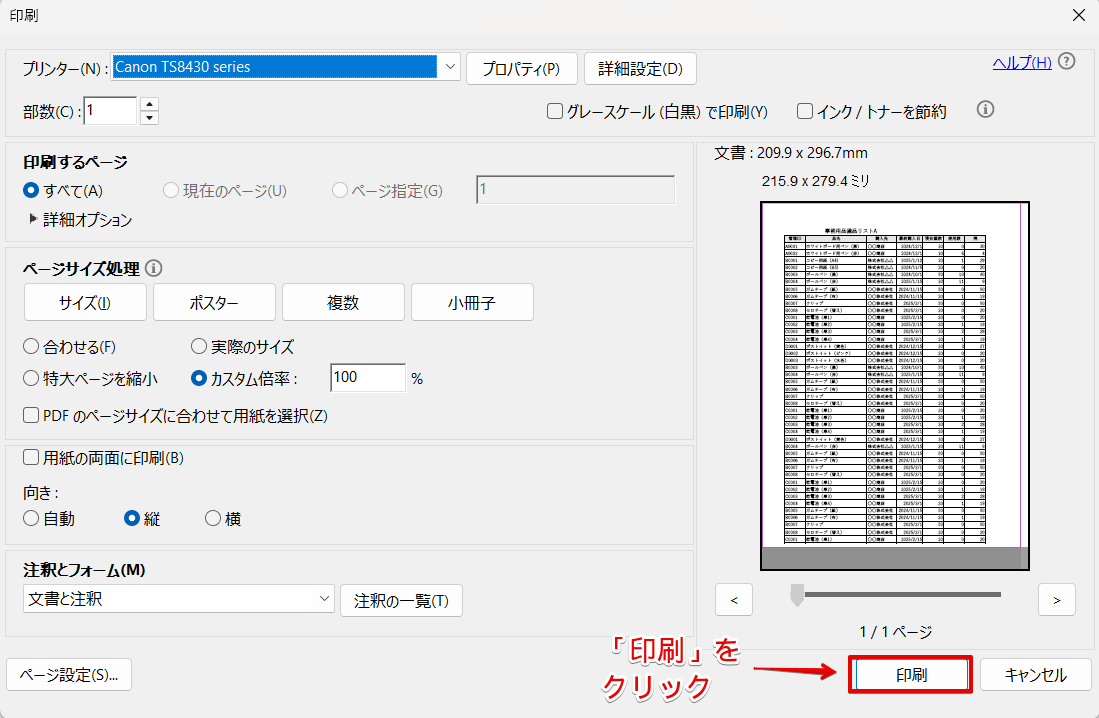The image size is (1099, 718).
Task: Open ページ設定 dialog
Action: pos(68,674)
